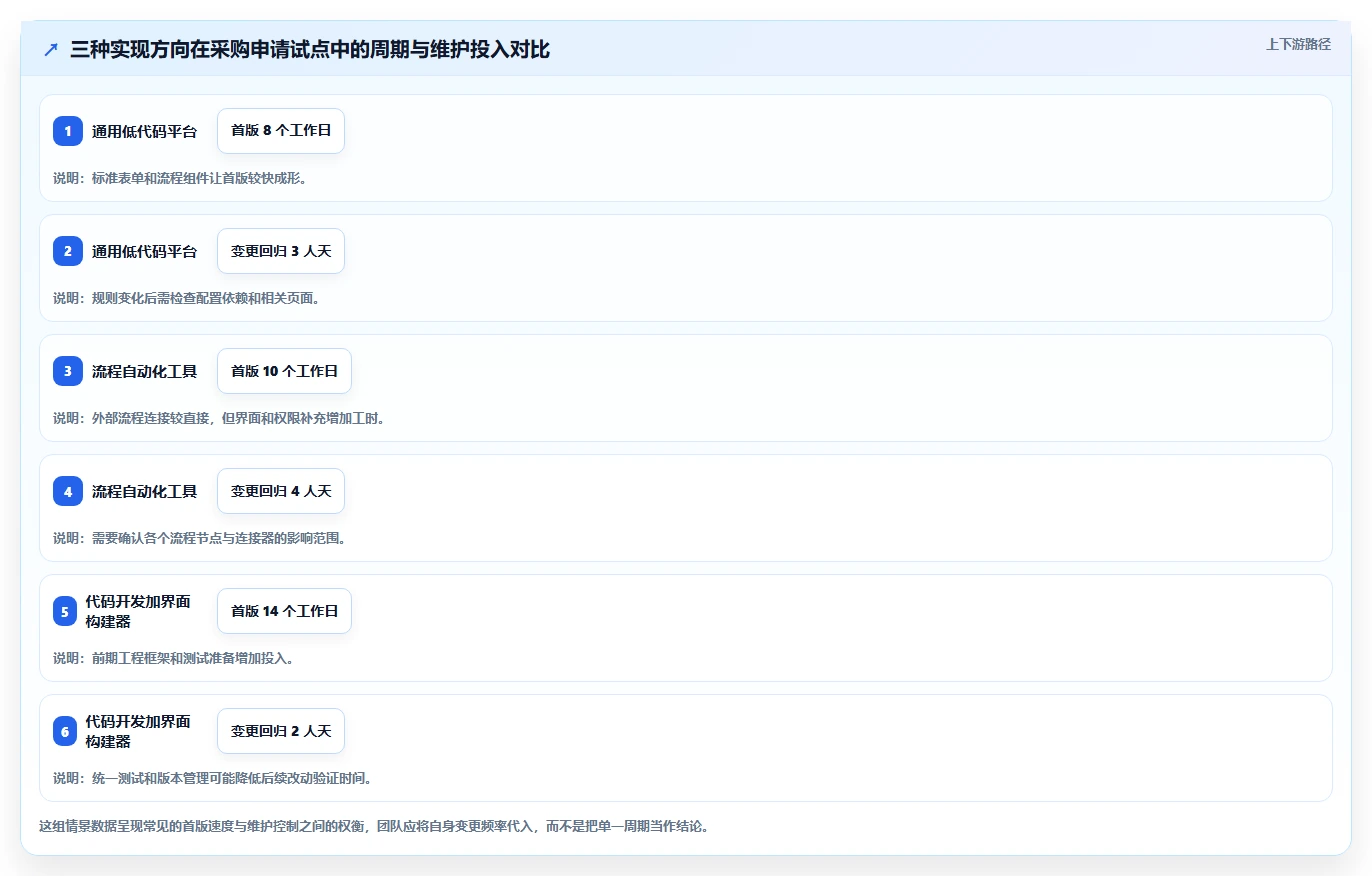Click 通用低代码平台 label in card 1
This screenshot has width=1372, height=876.
coord(145,131)
